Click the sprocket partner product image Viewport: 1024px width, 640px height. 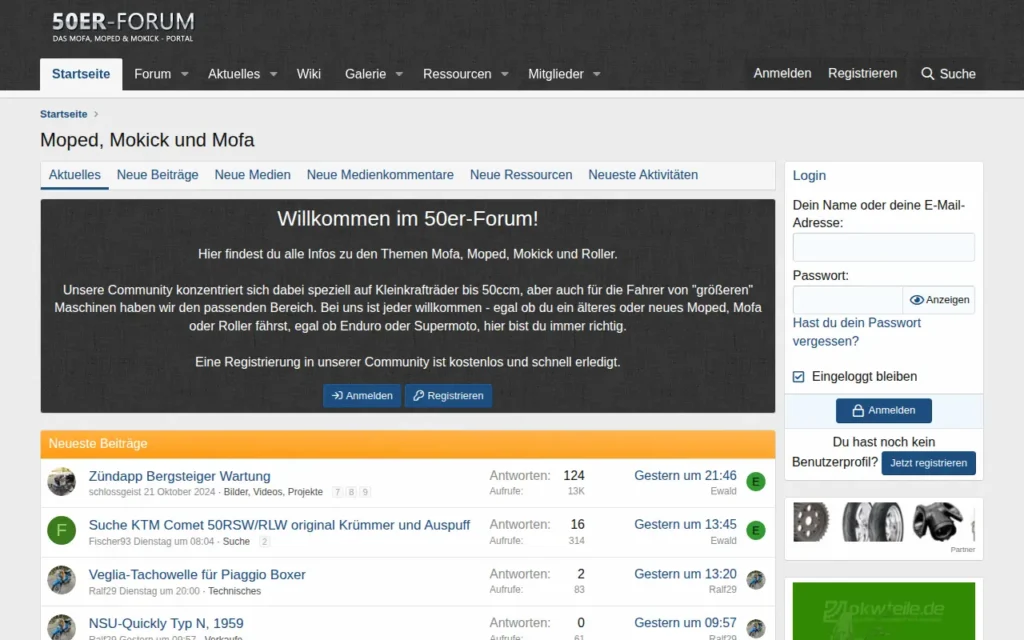pyautogui.click(x=811, y=522)
